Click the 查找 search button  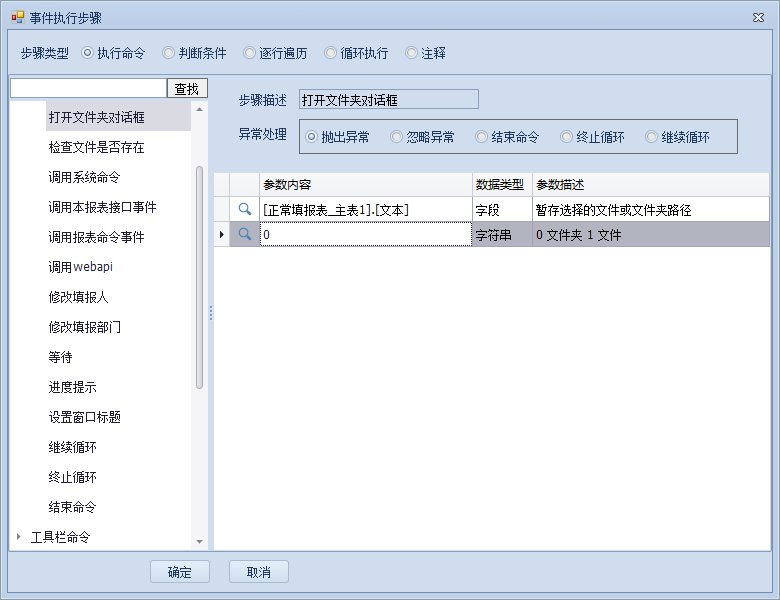(187, 89)
